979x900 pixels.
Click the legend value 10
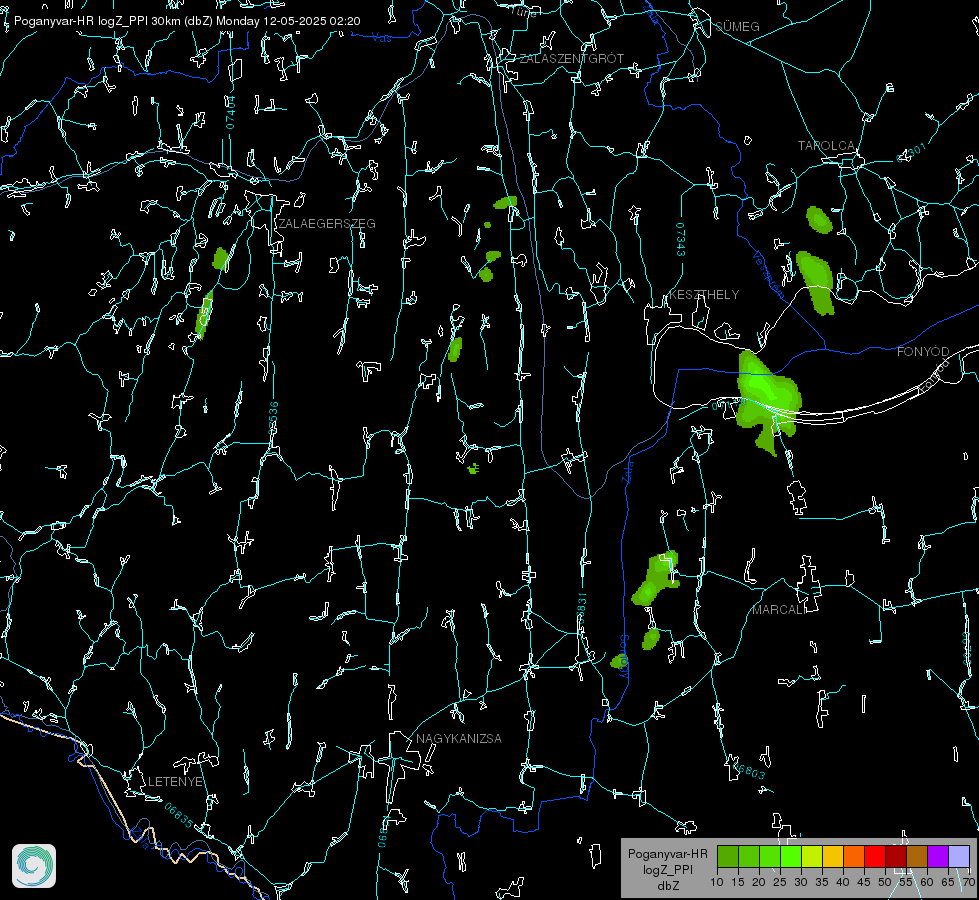(x=717, y=882)
